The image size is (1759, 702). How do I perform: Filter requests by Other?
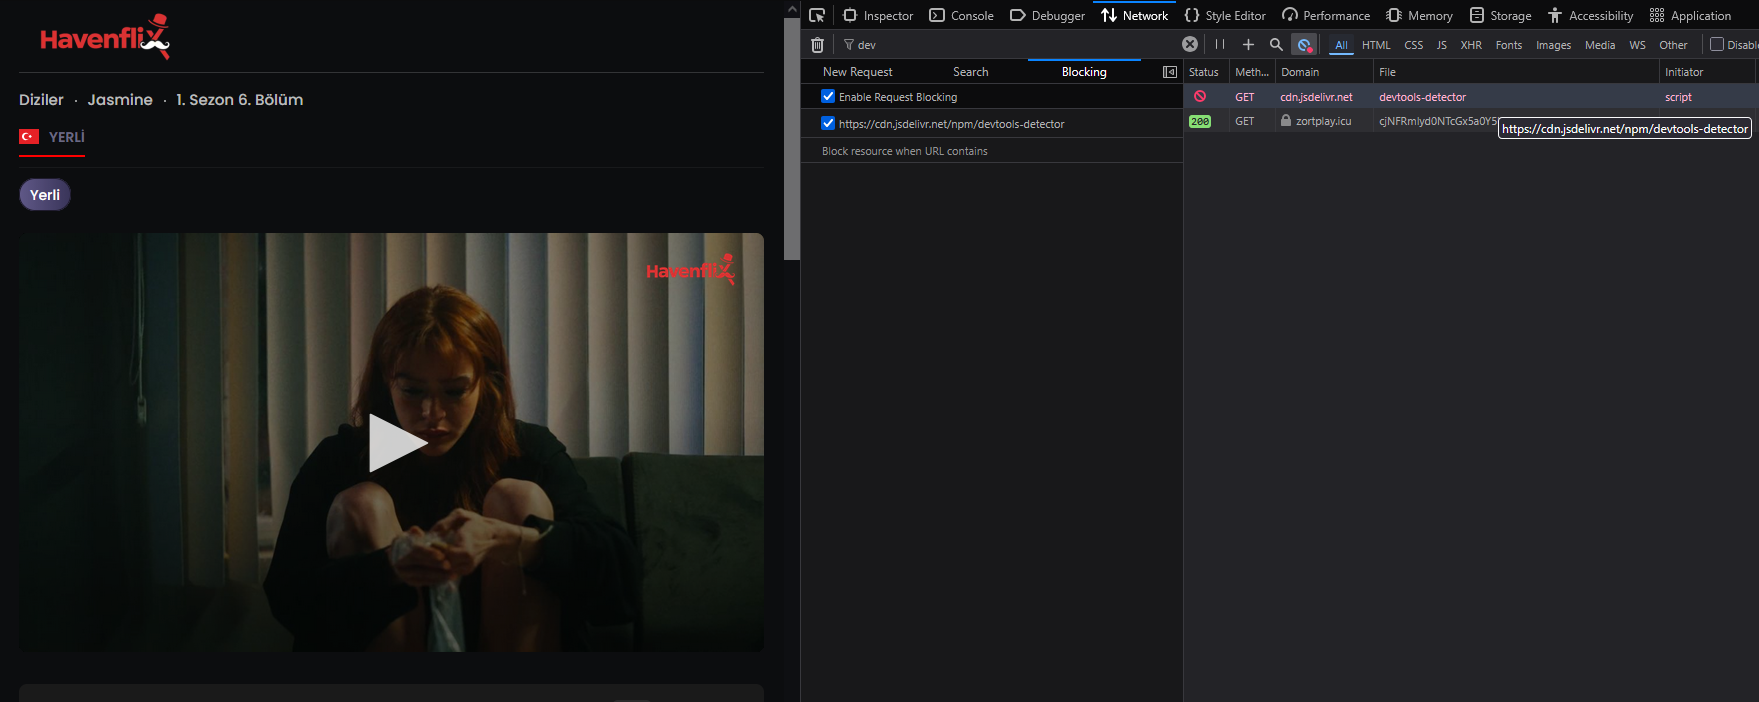pyautogui.click(x=1673, y=45)
